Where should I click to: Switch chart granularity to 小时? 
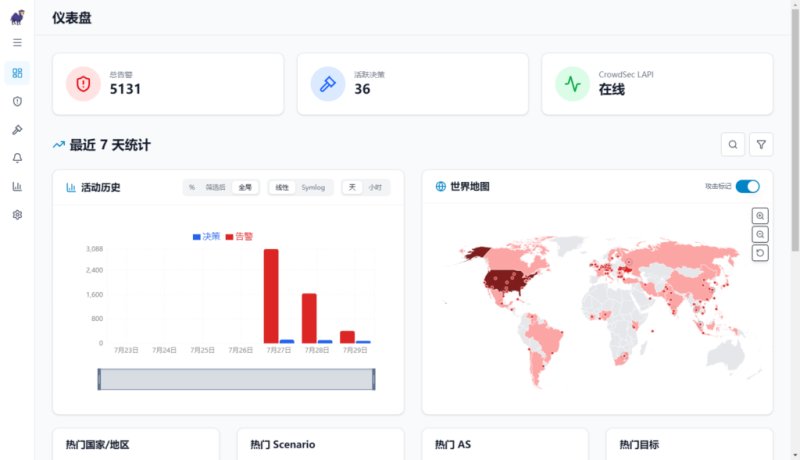pos(375,188)
